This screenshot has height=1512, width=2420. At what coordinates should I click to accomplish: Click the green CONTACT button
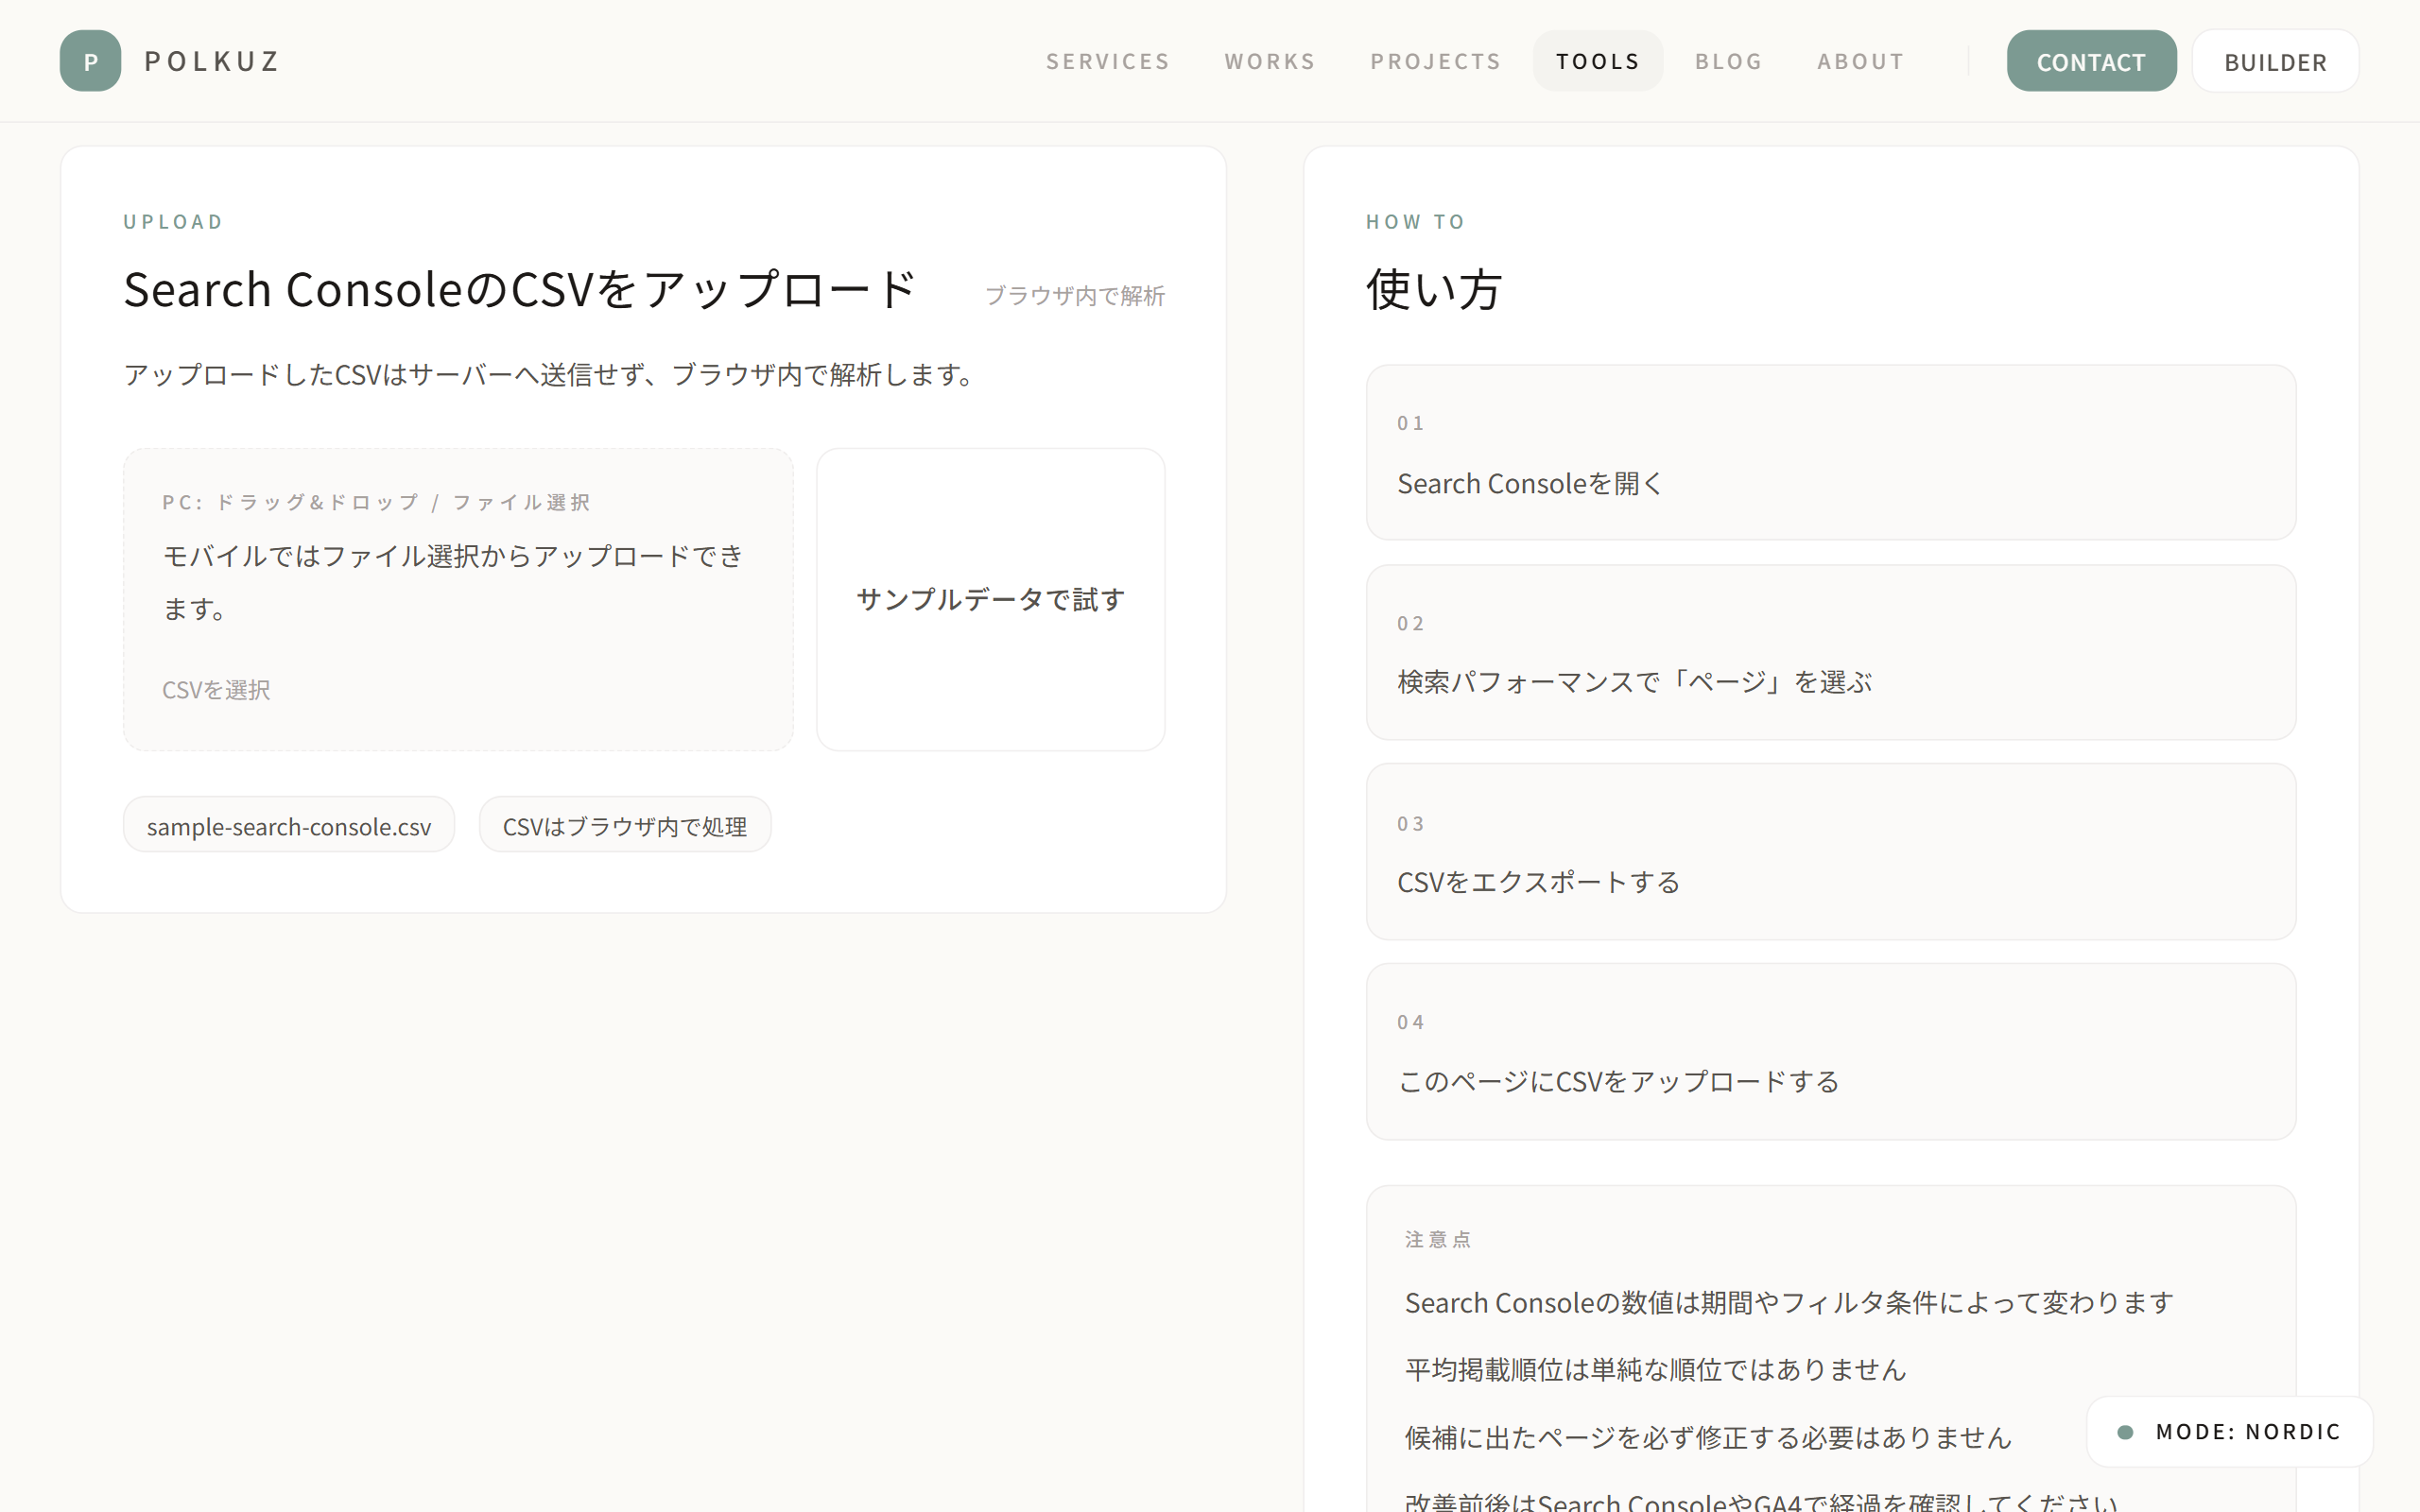(x=2091, y=61)
